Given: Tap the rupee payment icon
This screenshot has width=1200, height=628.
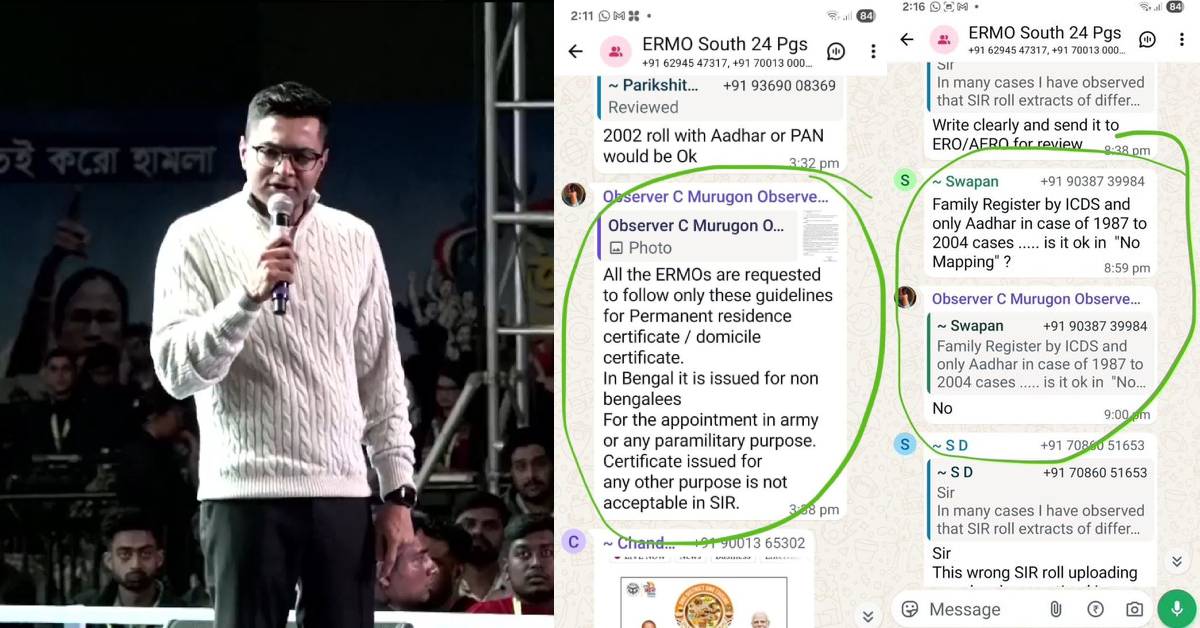Looking at the screenshot, I should (1095, 609).
